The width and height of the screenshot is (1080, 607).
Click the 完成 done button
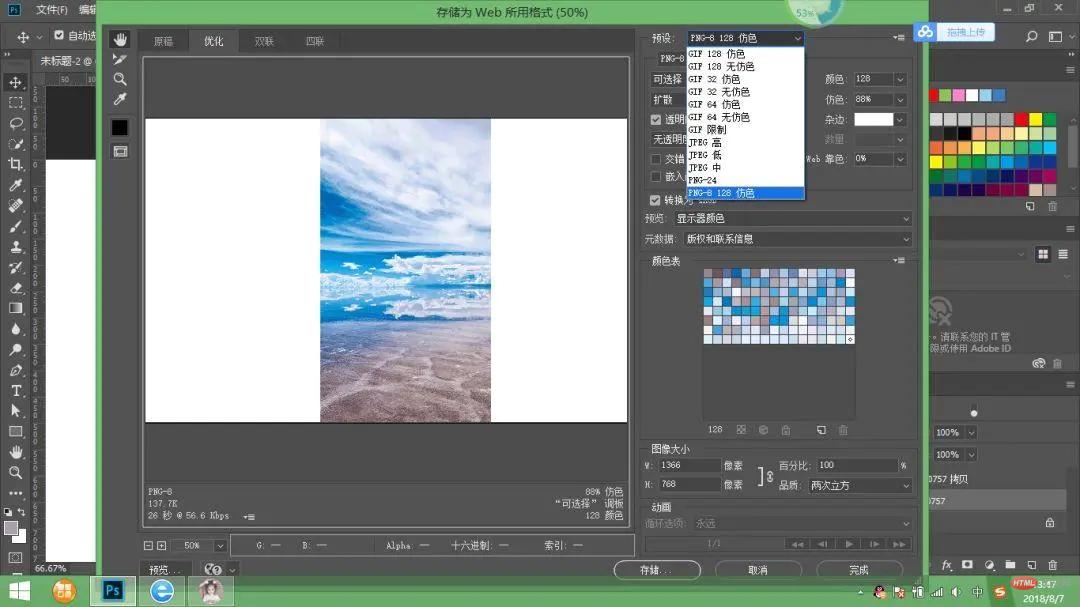click(x=859, y=570)
